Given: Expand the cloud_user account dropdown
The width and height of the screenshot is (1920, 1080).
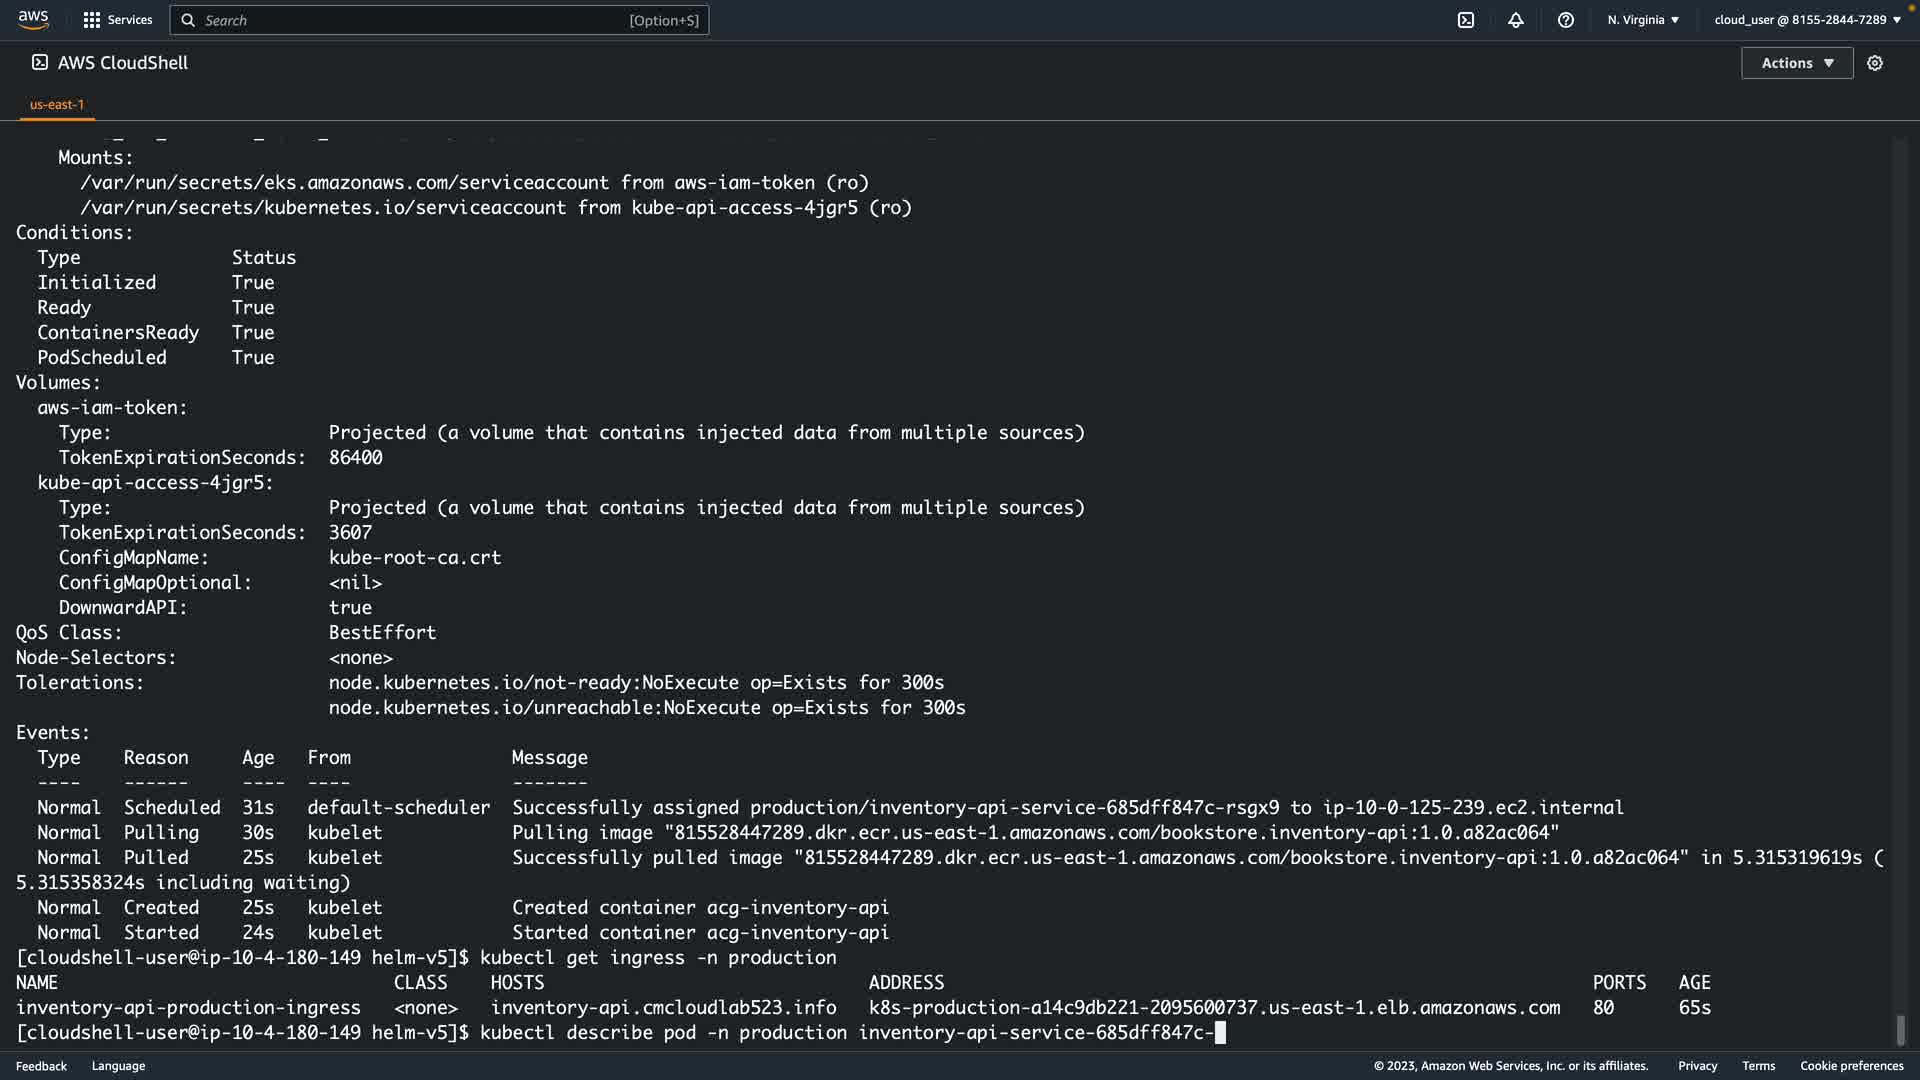Looking at the screenshot, I should pos(1807,20).
